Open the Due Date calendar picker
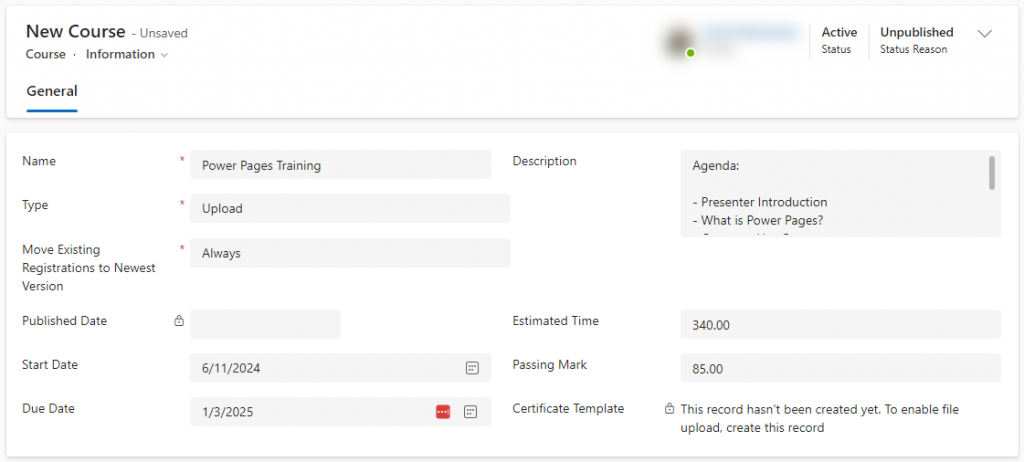This screenshot has height=462, width=1024. [x=470, y=412]
